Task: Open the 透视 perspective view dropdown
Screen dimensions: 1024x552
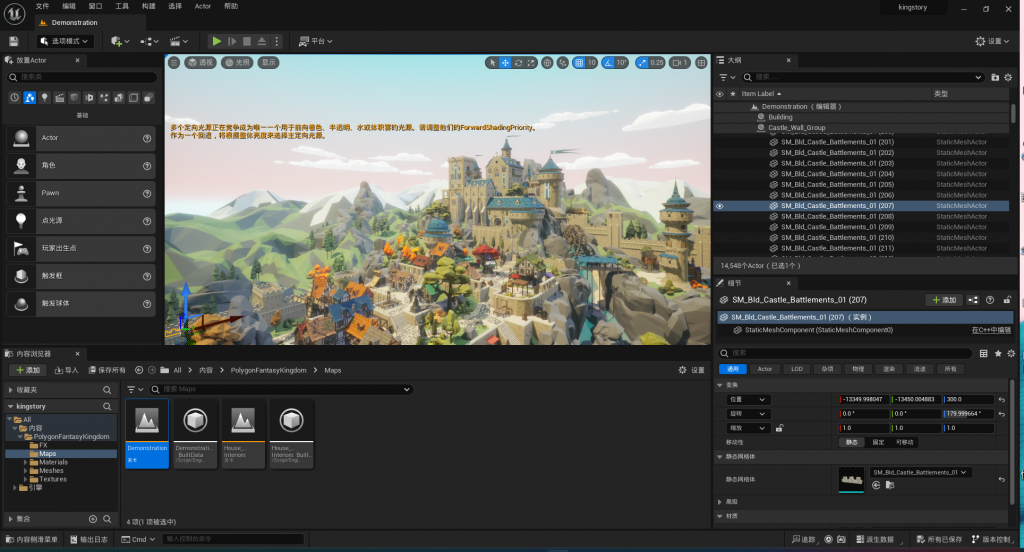Action: (200, 63)
